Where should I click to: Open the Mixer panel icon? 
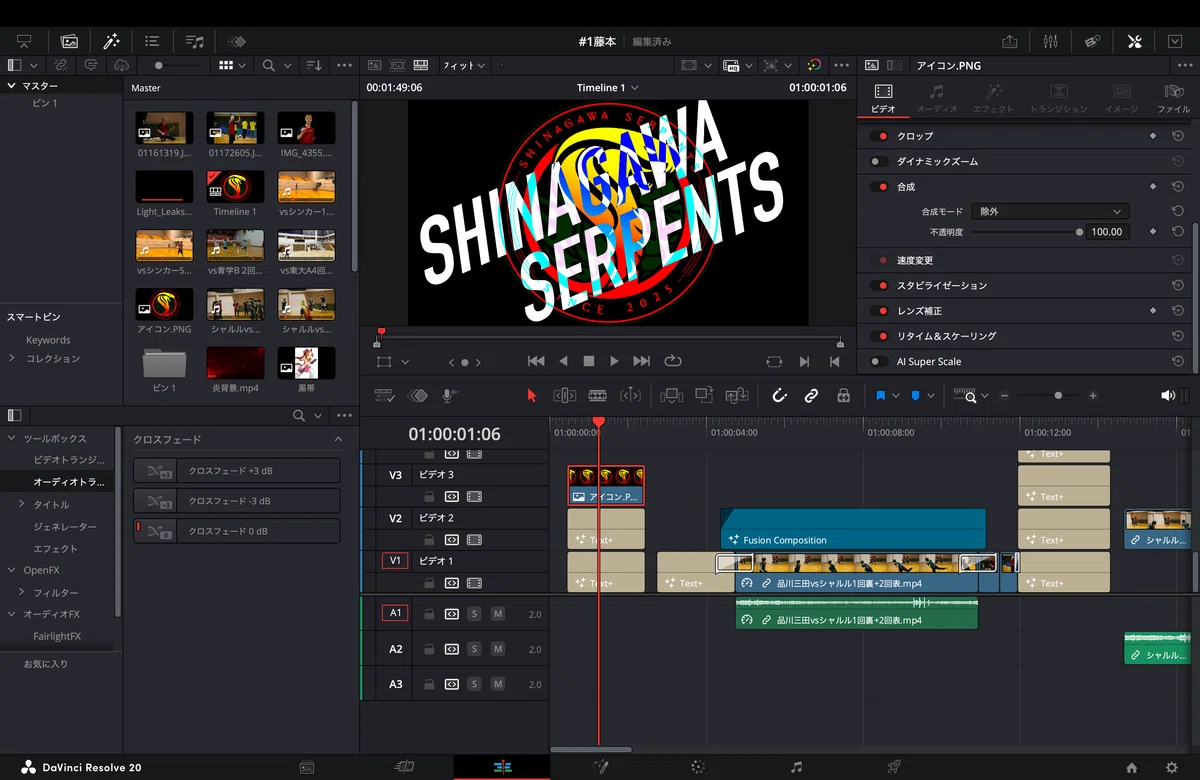pos(1050,41)
